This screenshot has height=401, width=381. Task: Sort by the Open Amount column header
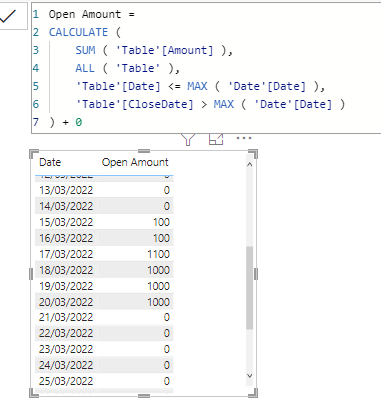tap(135, 162)
